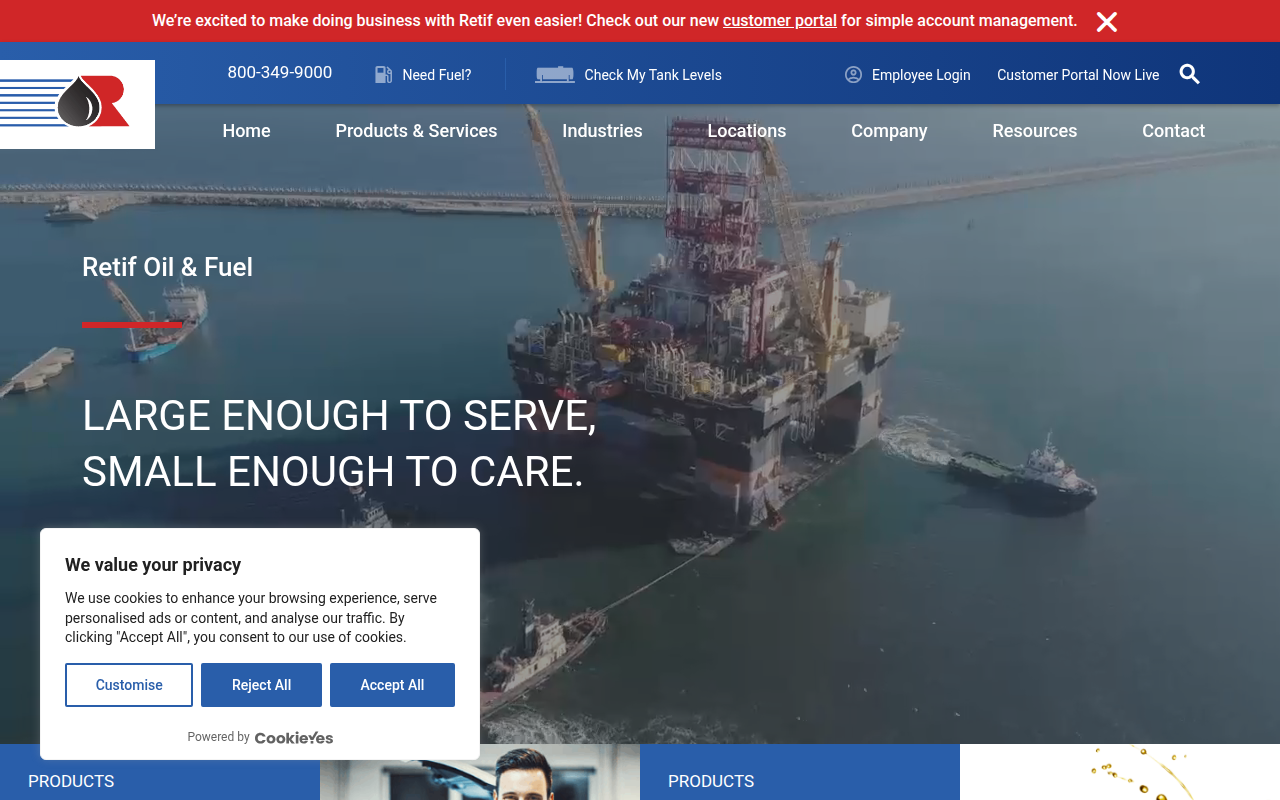Open the Need Fuel? link

tap(437, 75)
